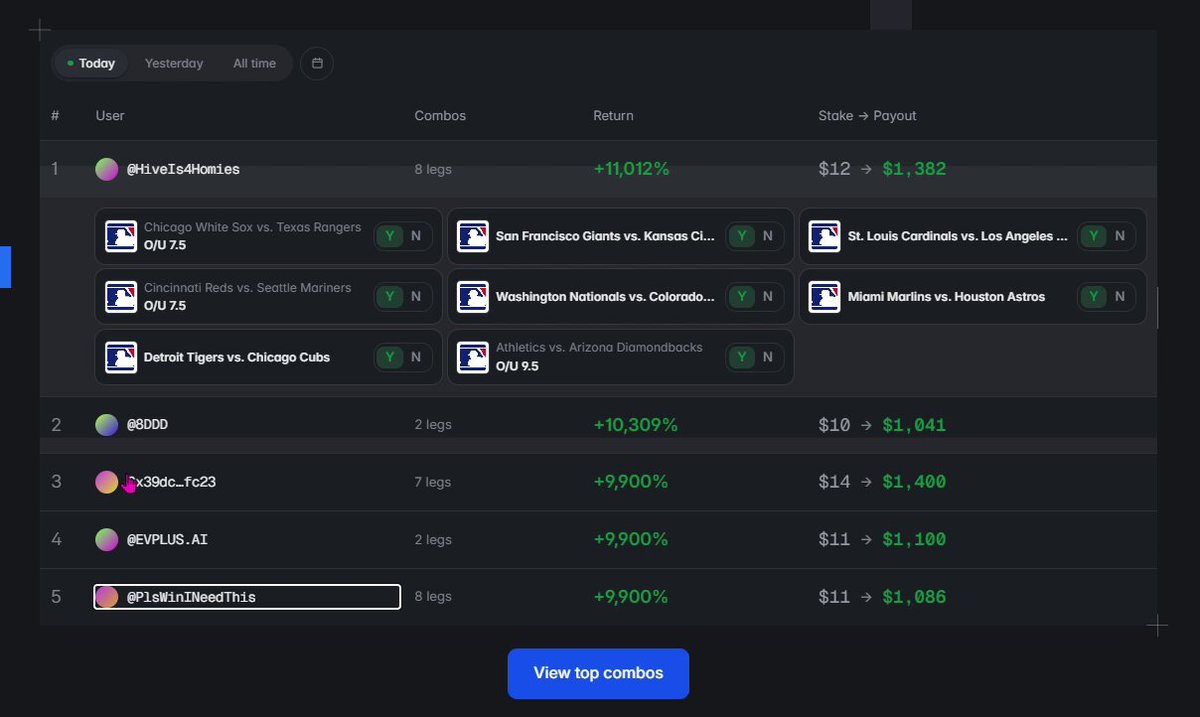
Task: Select N on Reds vs. Mariners card
Action: (x=416, y=296)
